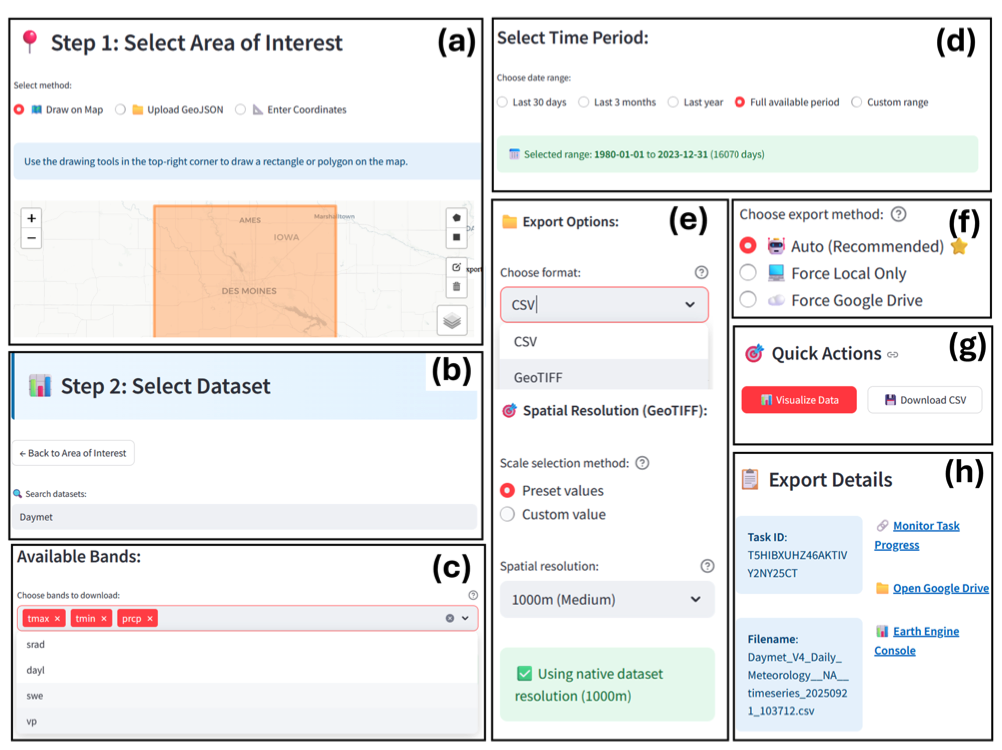Open the map layers control
The image size is (1002, 750).
[452, 321]
